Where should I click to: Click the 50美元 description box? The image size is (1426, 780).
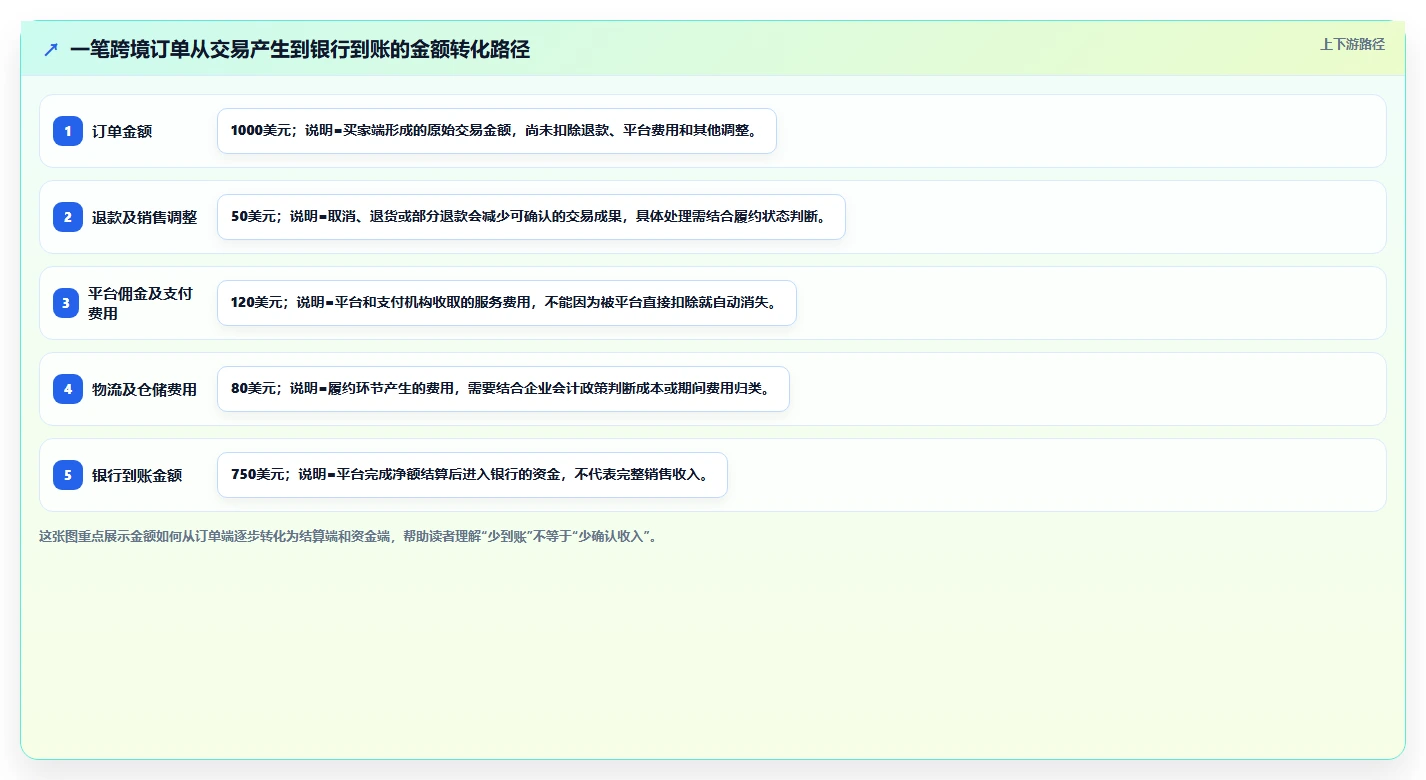(x=531, y=217)
